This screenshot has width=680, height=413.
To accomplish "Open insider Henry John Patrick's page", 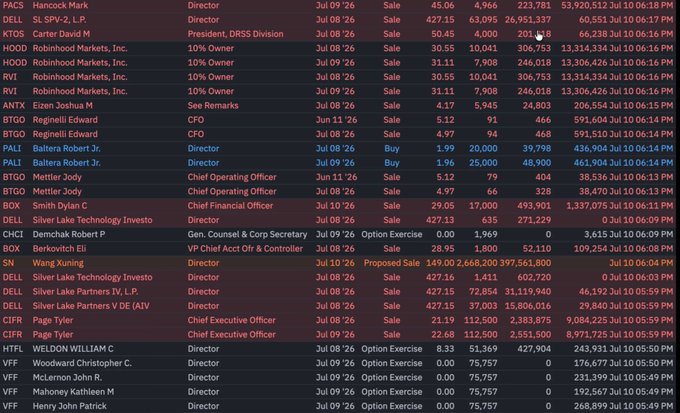I will tap(69, 406).
